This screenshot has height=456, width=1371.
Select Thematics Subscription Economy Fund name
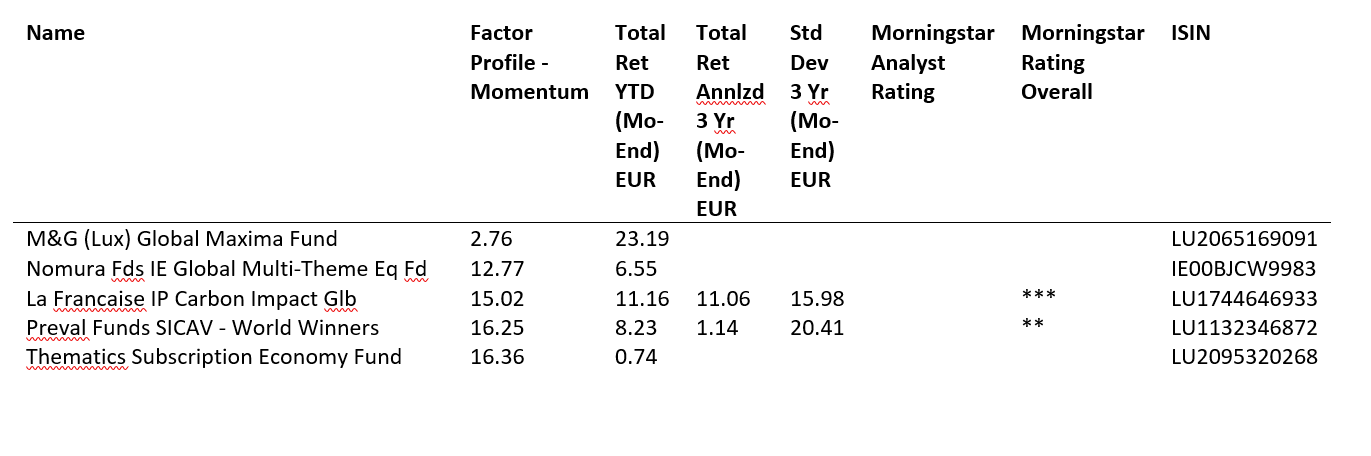(x=214, y=357)
